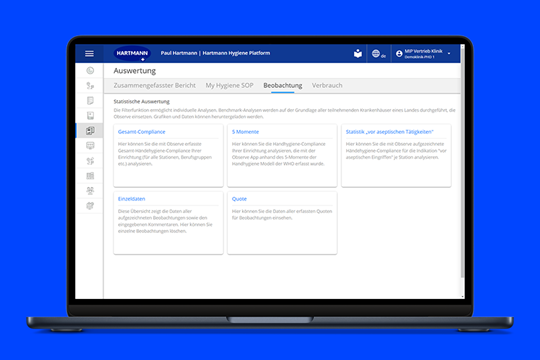Switch to My Hygiene SOP tab
The height and width of the screenshot is (360, 540).
tap(229, 85)
